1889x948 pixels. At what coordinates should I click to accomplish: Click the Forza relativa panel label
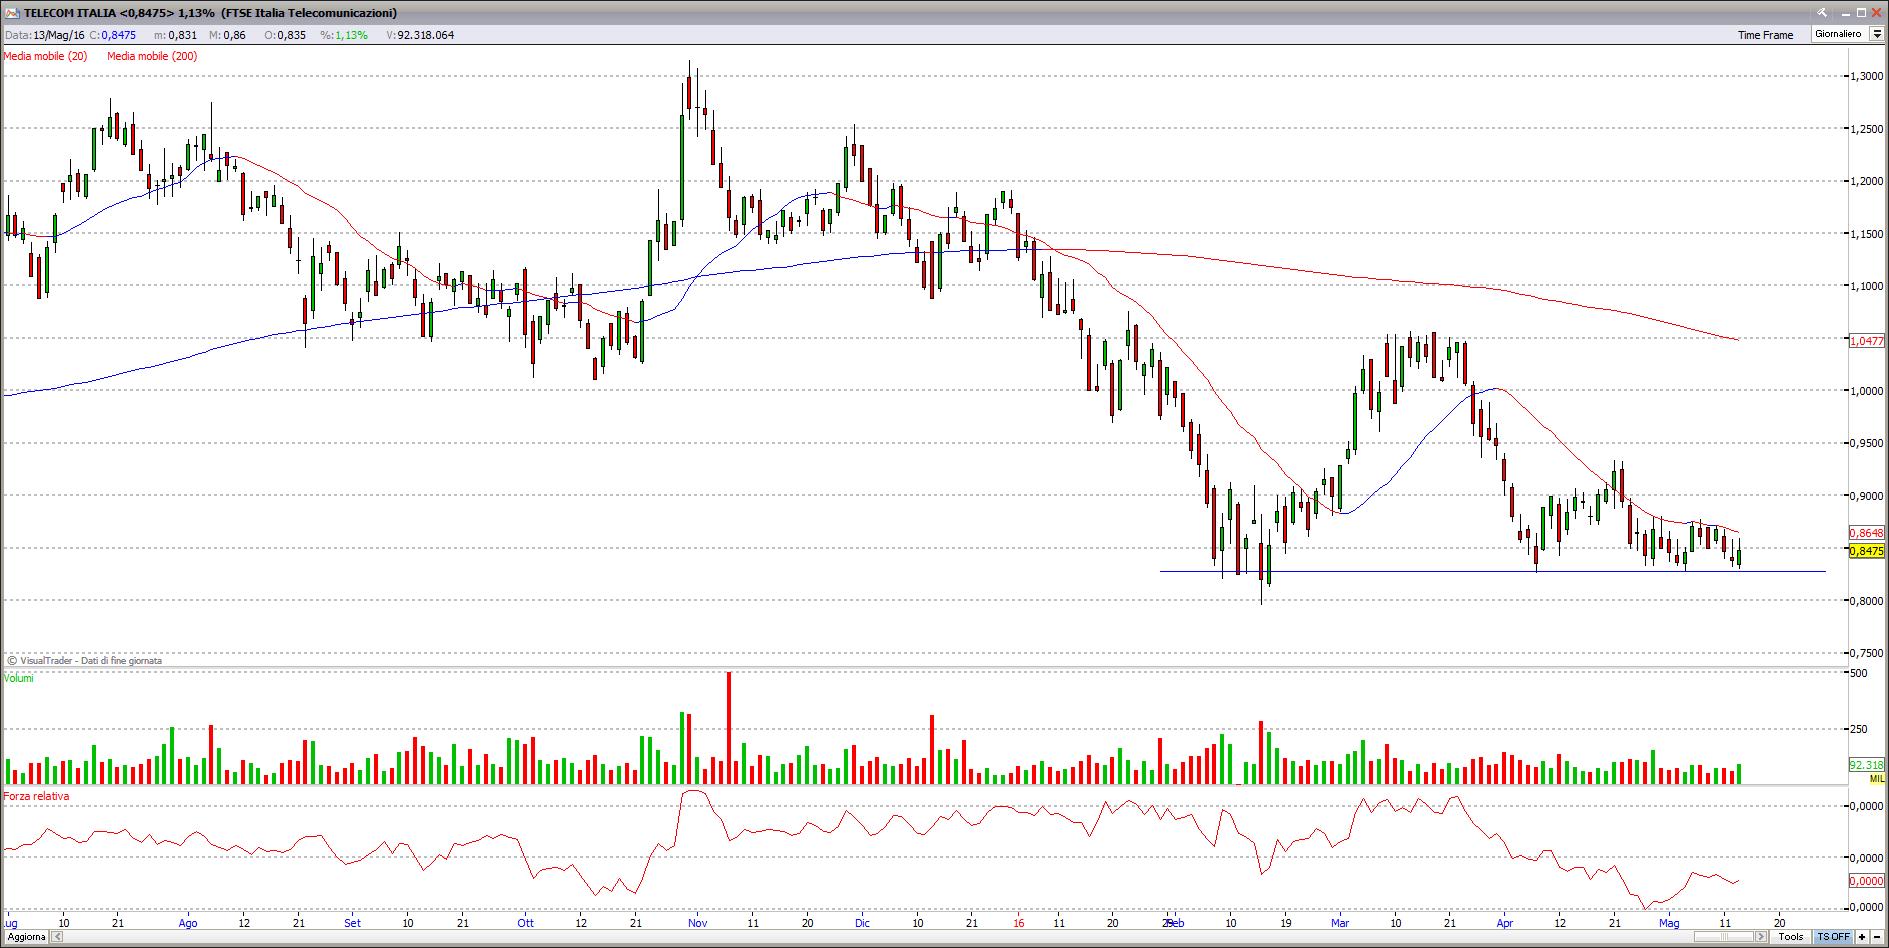click(x=36, y=796)
